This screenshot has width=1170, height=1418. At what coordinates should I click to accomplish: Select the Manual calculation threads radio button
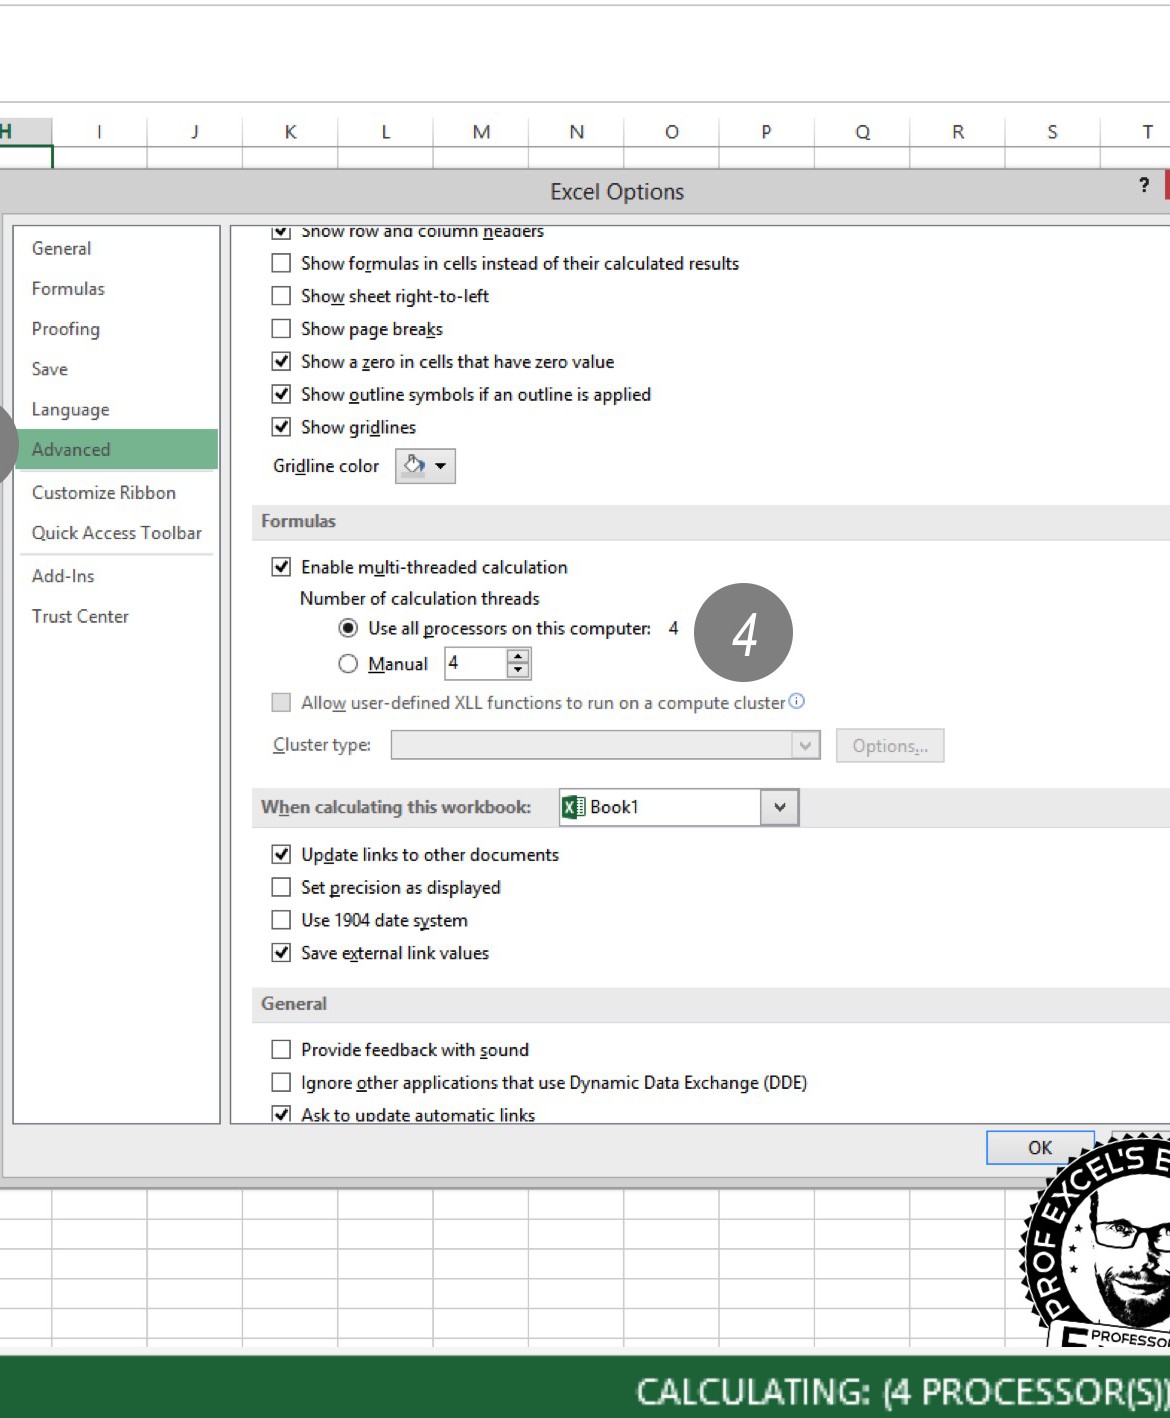[348, 663]
